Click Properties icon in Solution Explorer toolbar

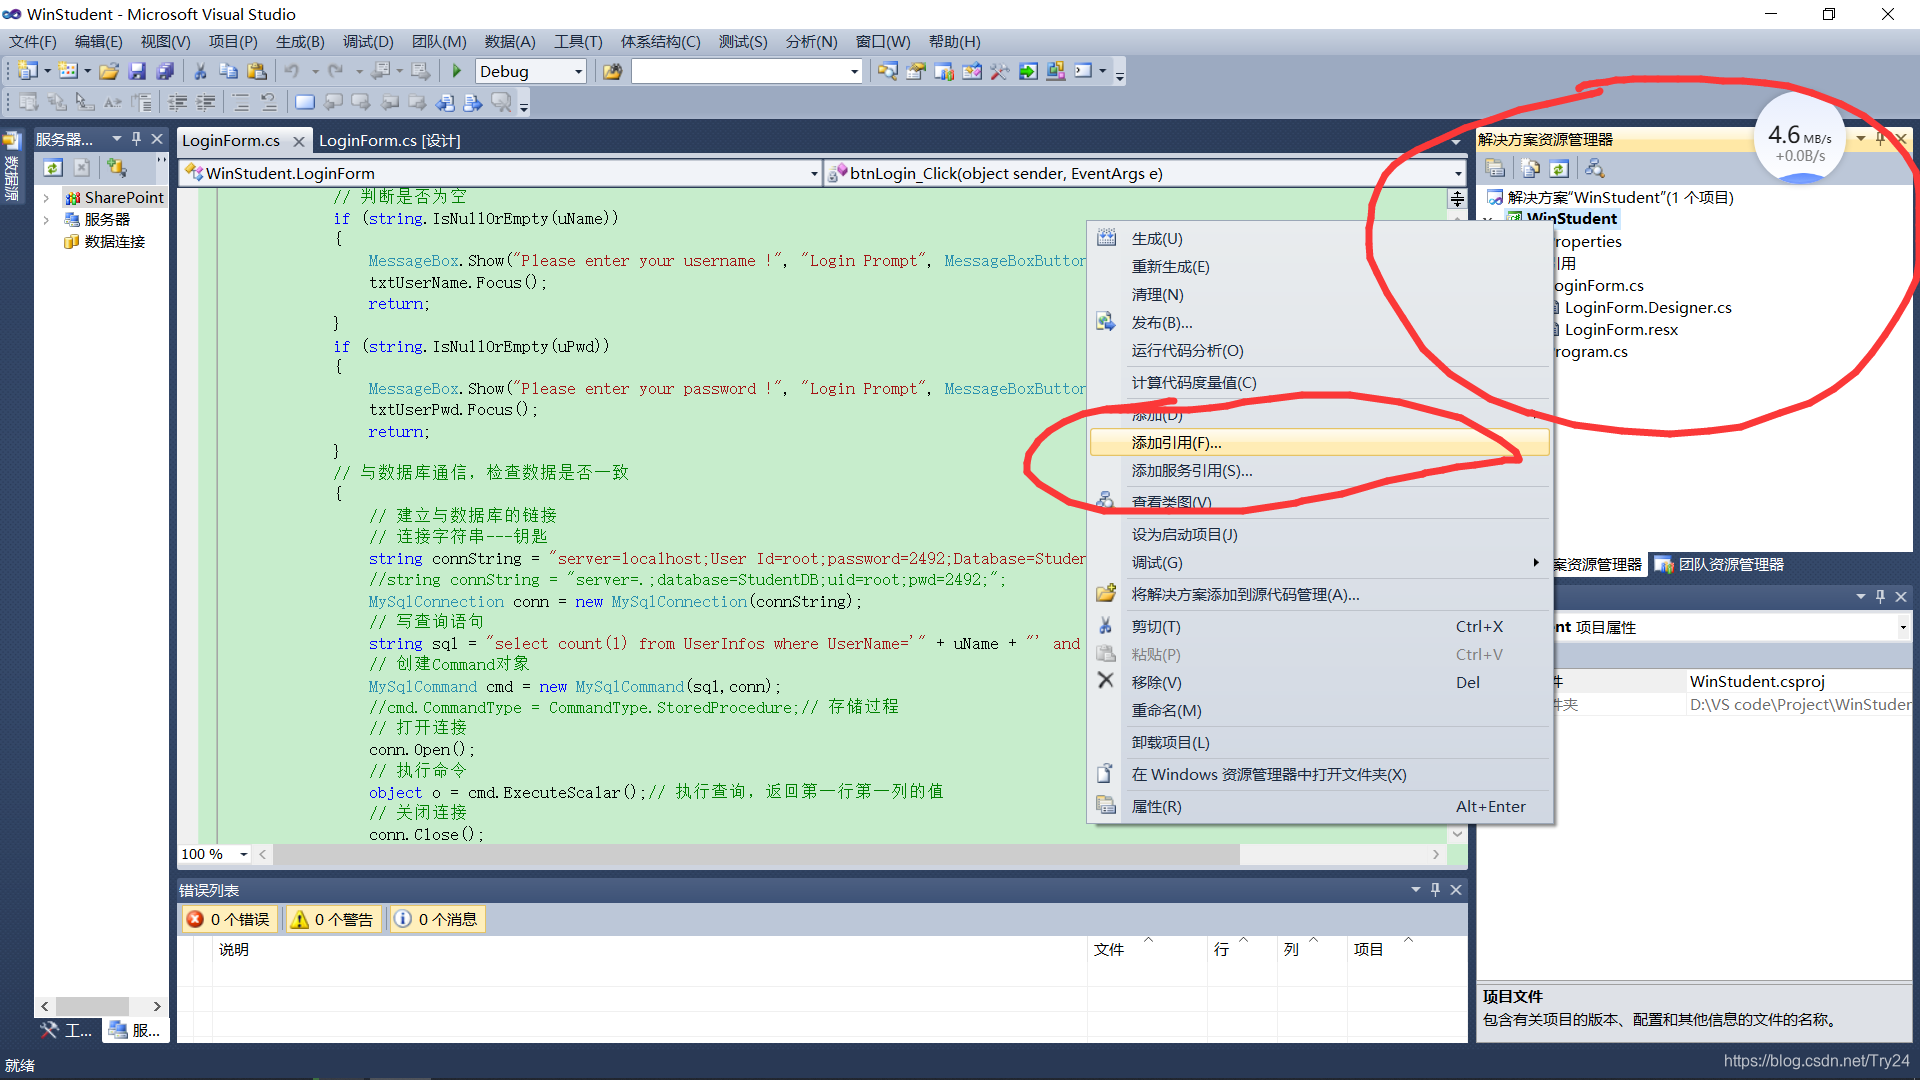(x=1495, y=168)
